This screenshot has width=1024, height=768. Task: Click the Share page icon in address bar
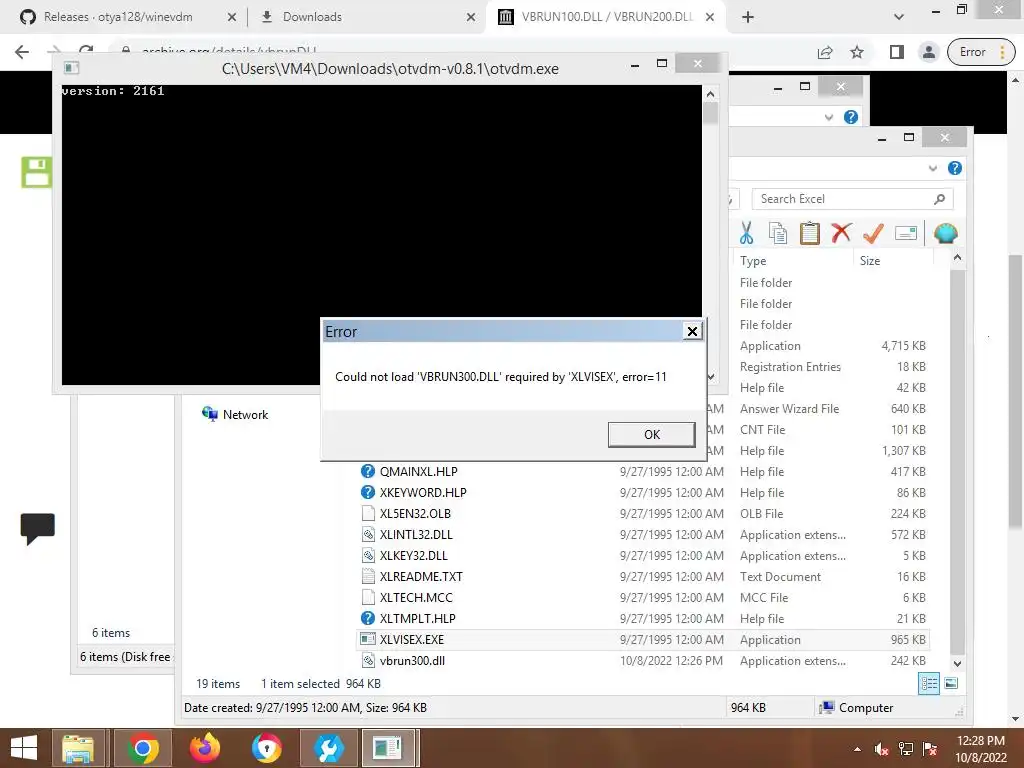825,52
